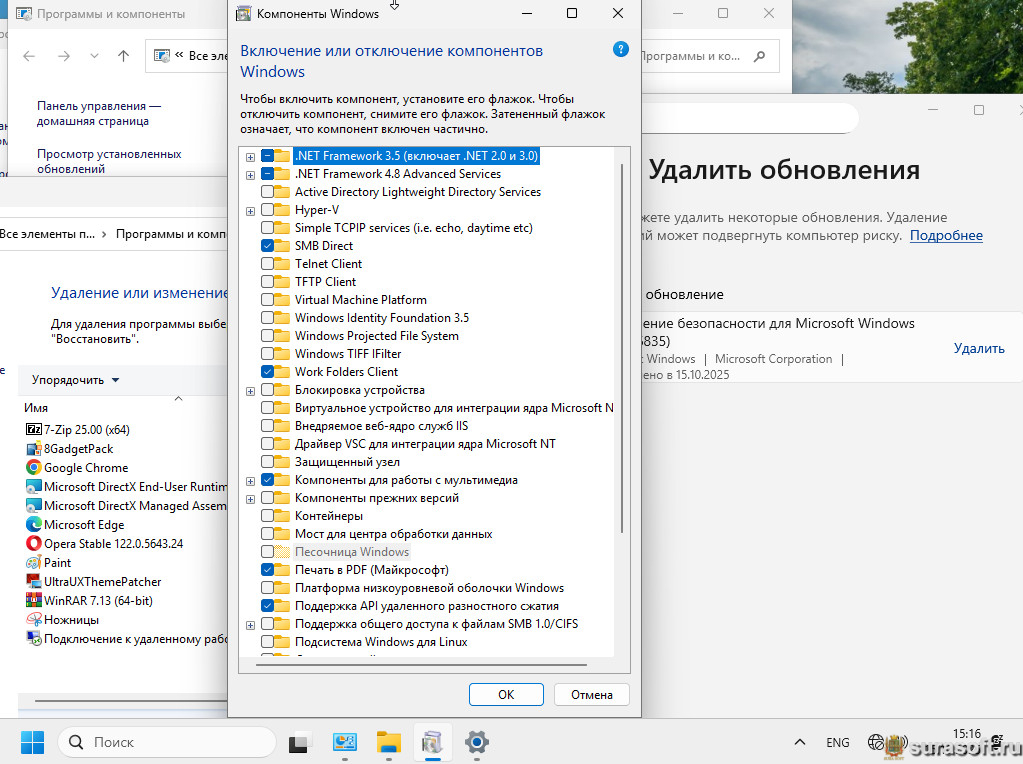Enable the Telnet Client checkbox
1023x764 pixels.
[268, 264]
